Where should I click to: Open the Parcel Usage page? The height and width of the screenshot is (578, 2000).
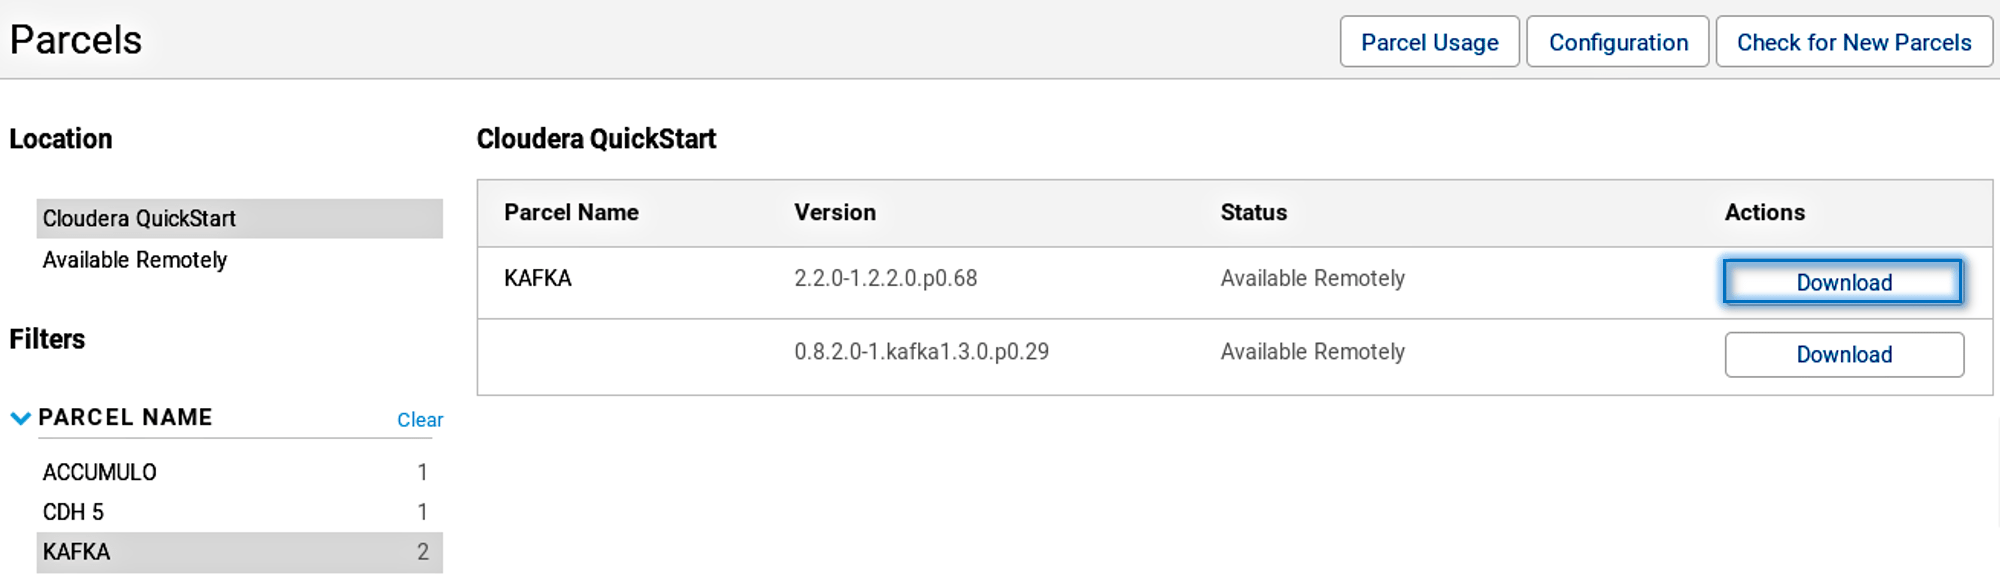(1429, 42)
